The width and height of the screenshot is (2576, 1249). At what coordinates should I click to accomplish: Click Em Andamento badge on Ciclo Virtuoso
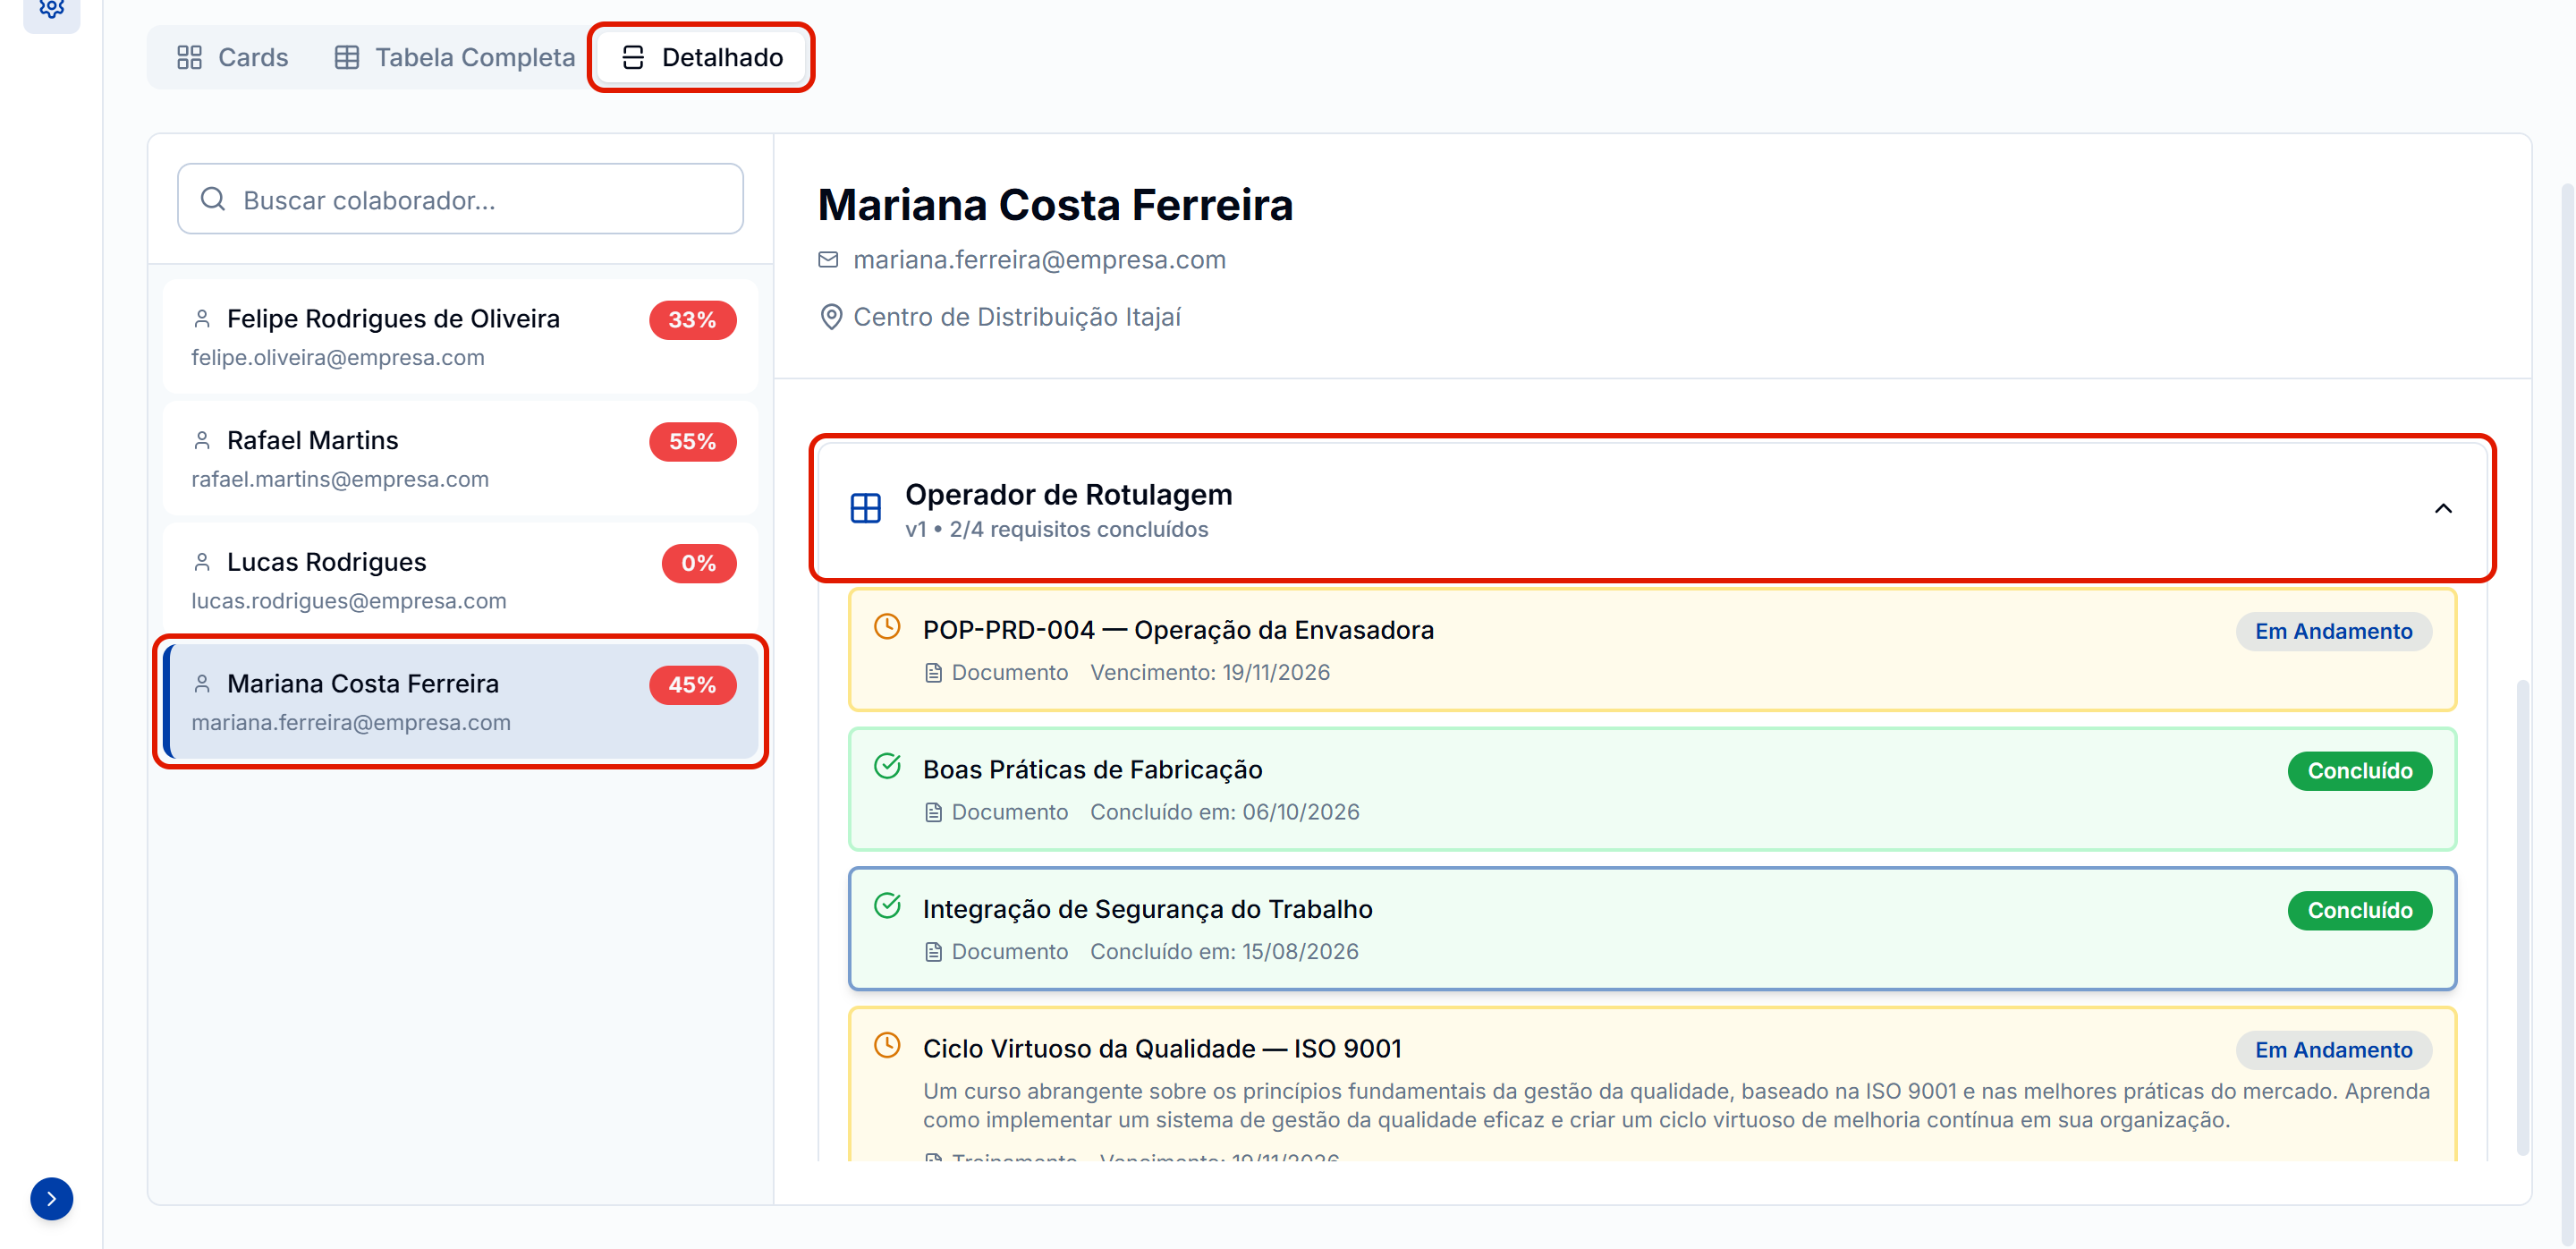[x=2333, y=1051]
